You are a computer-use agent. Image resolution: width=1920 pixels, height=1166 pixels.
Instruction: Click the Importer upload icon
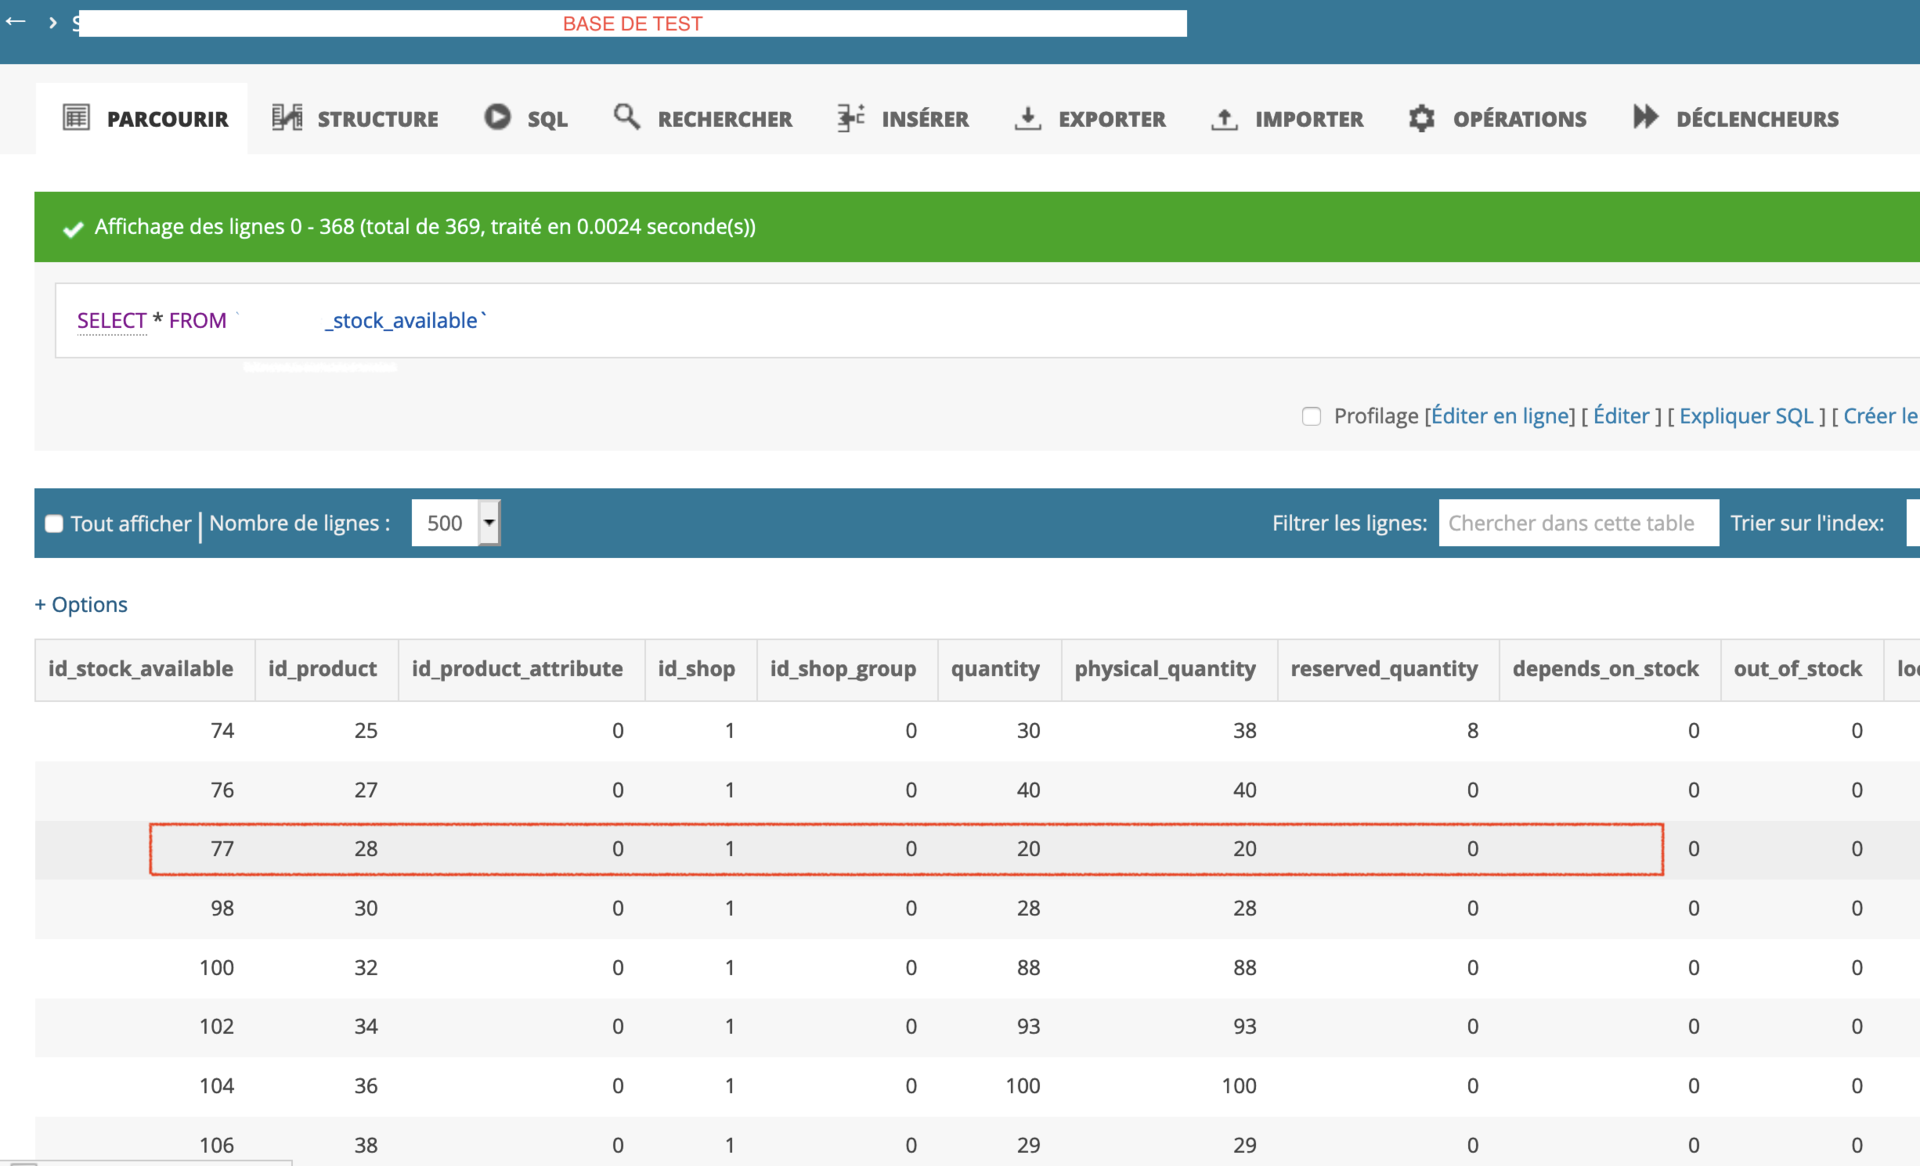pos(1224,118)
